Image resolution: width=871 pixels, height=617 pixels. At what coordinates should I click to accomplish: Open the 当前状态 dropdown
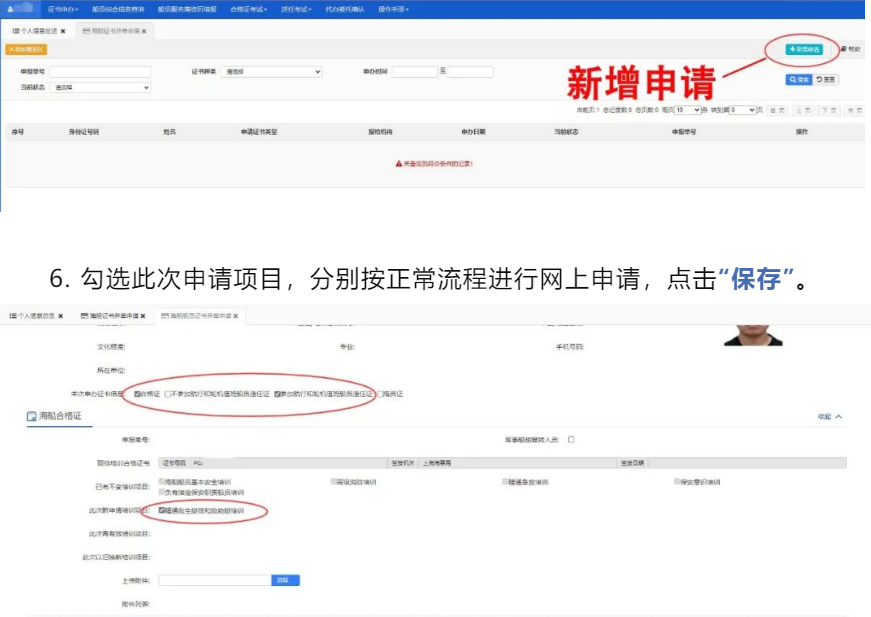click(100, 88)
